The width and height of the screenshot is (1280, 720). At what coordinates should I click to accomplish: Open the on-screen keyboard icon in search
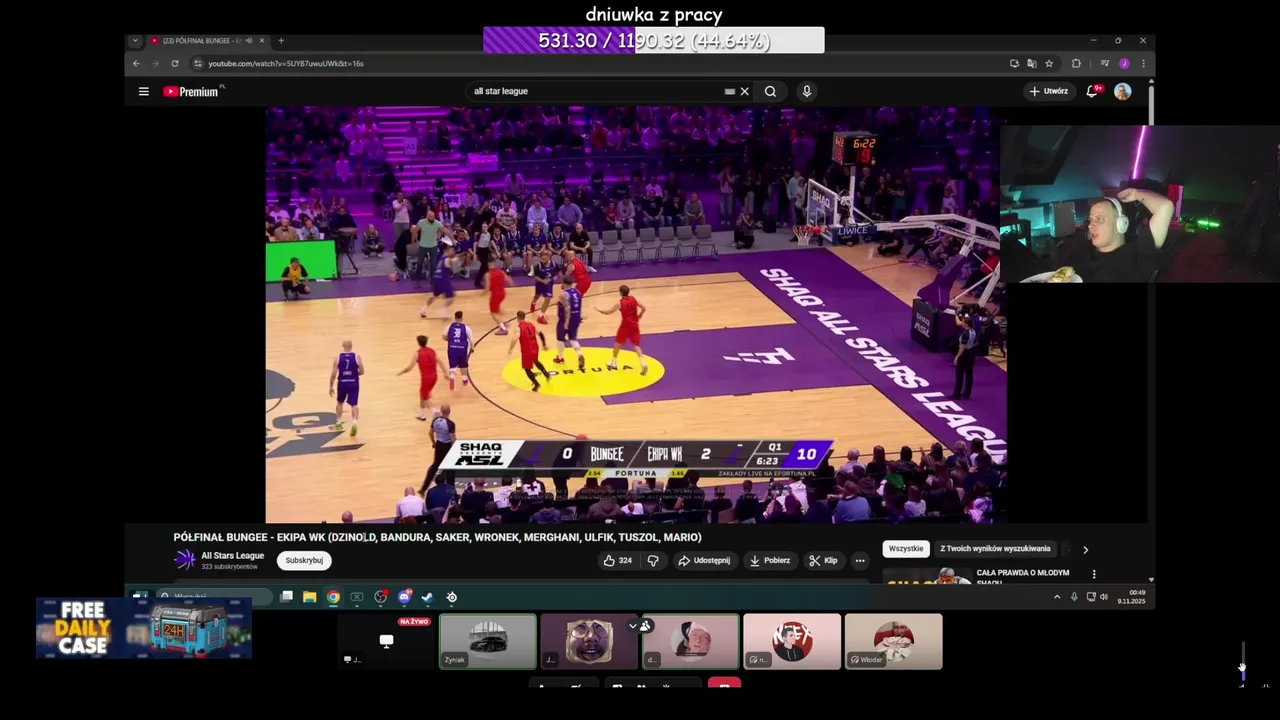click(729, 91)
